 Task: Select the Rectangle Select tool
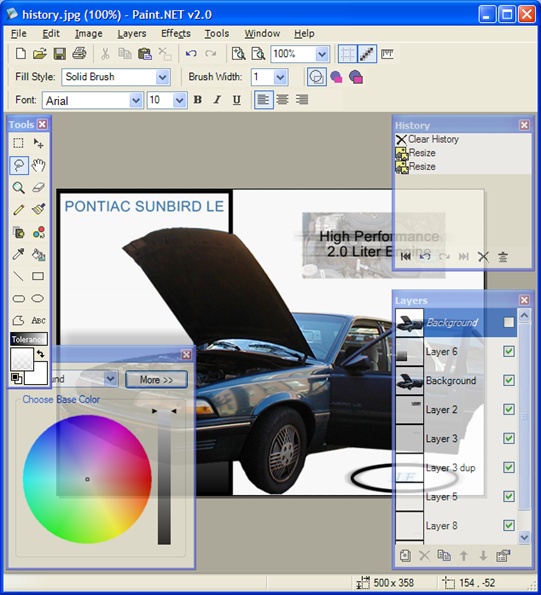click(x=18, y=143)
